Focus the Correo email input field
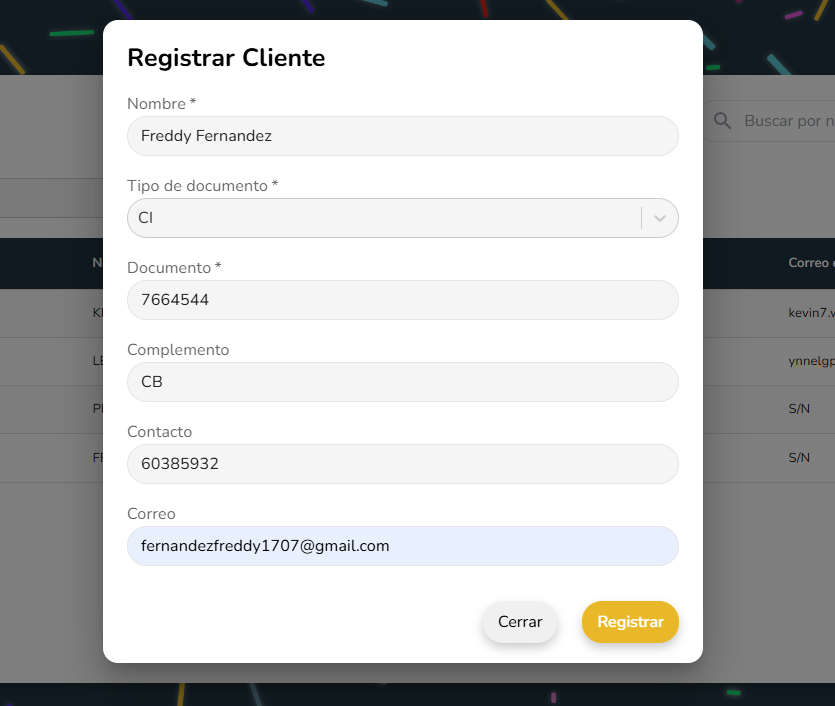 (x=402, y=546)
